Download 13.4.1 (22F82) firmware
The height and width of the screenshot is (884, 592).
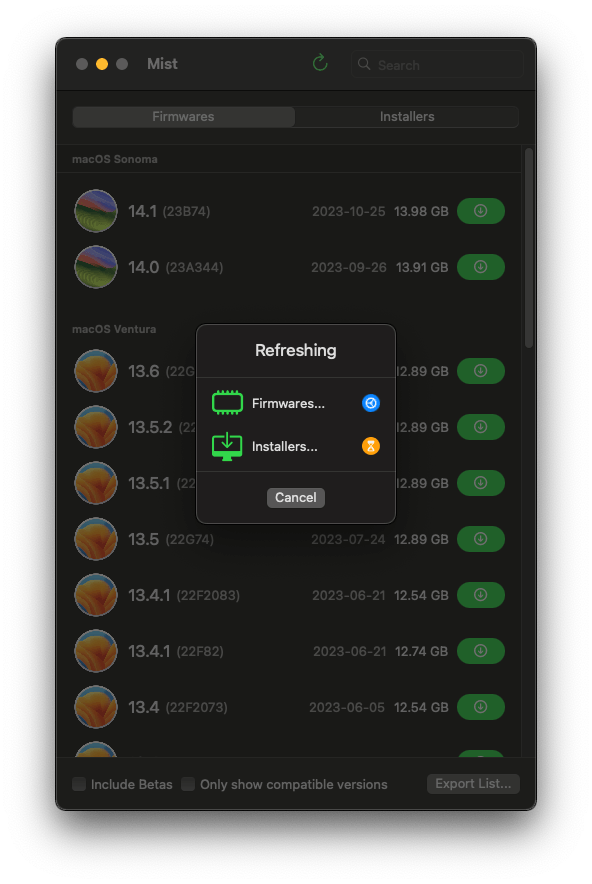[480, 651]
